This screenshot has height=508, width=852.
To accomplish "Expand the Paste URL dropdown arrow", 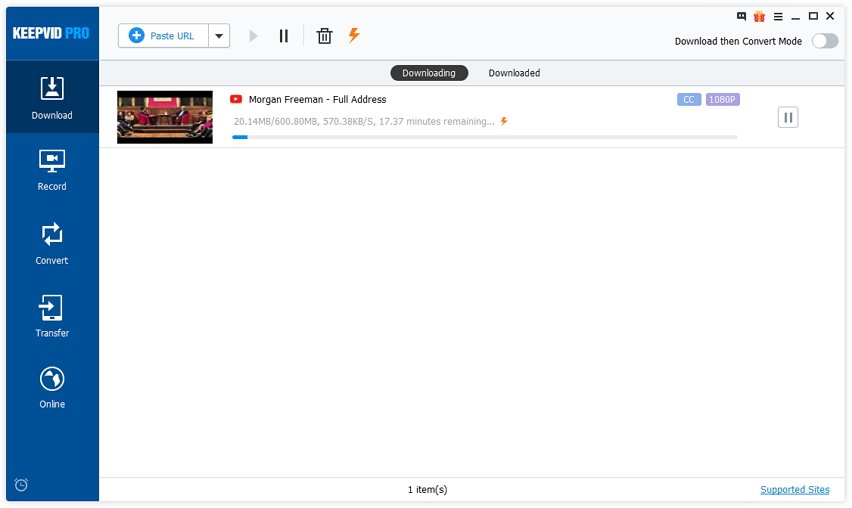I will click(x=219, y=36).
